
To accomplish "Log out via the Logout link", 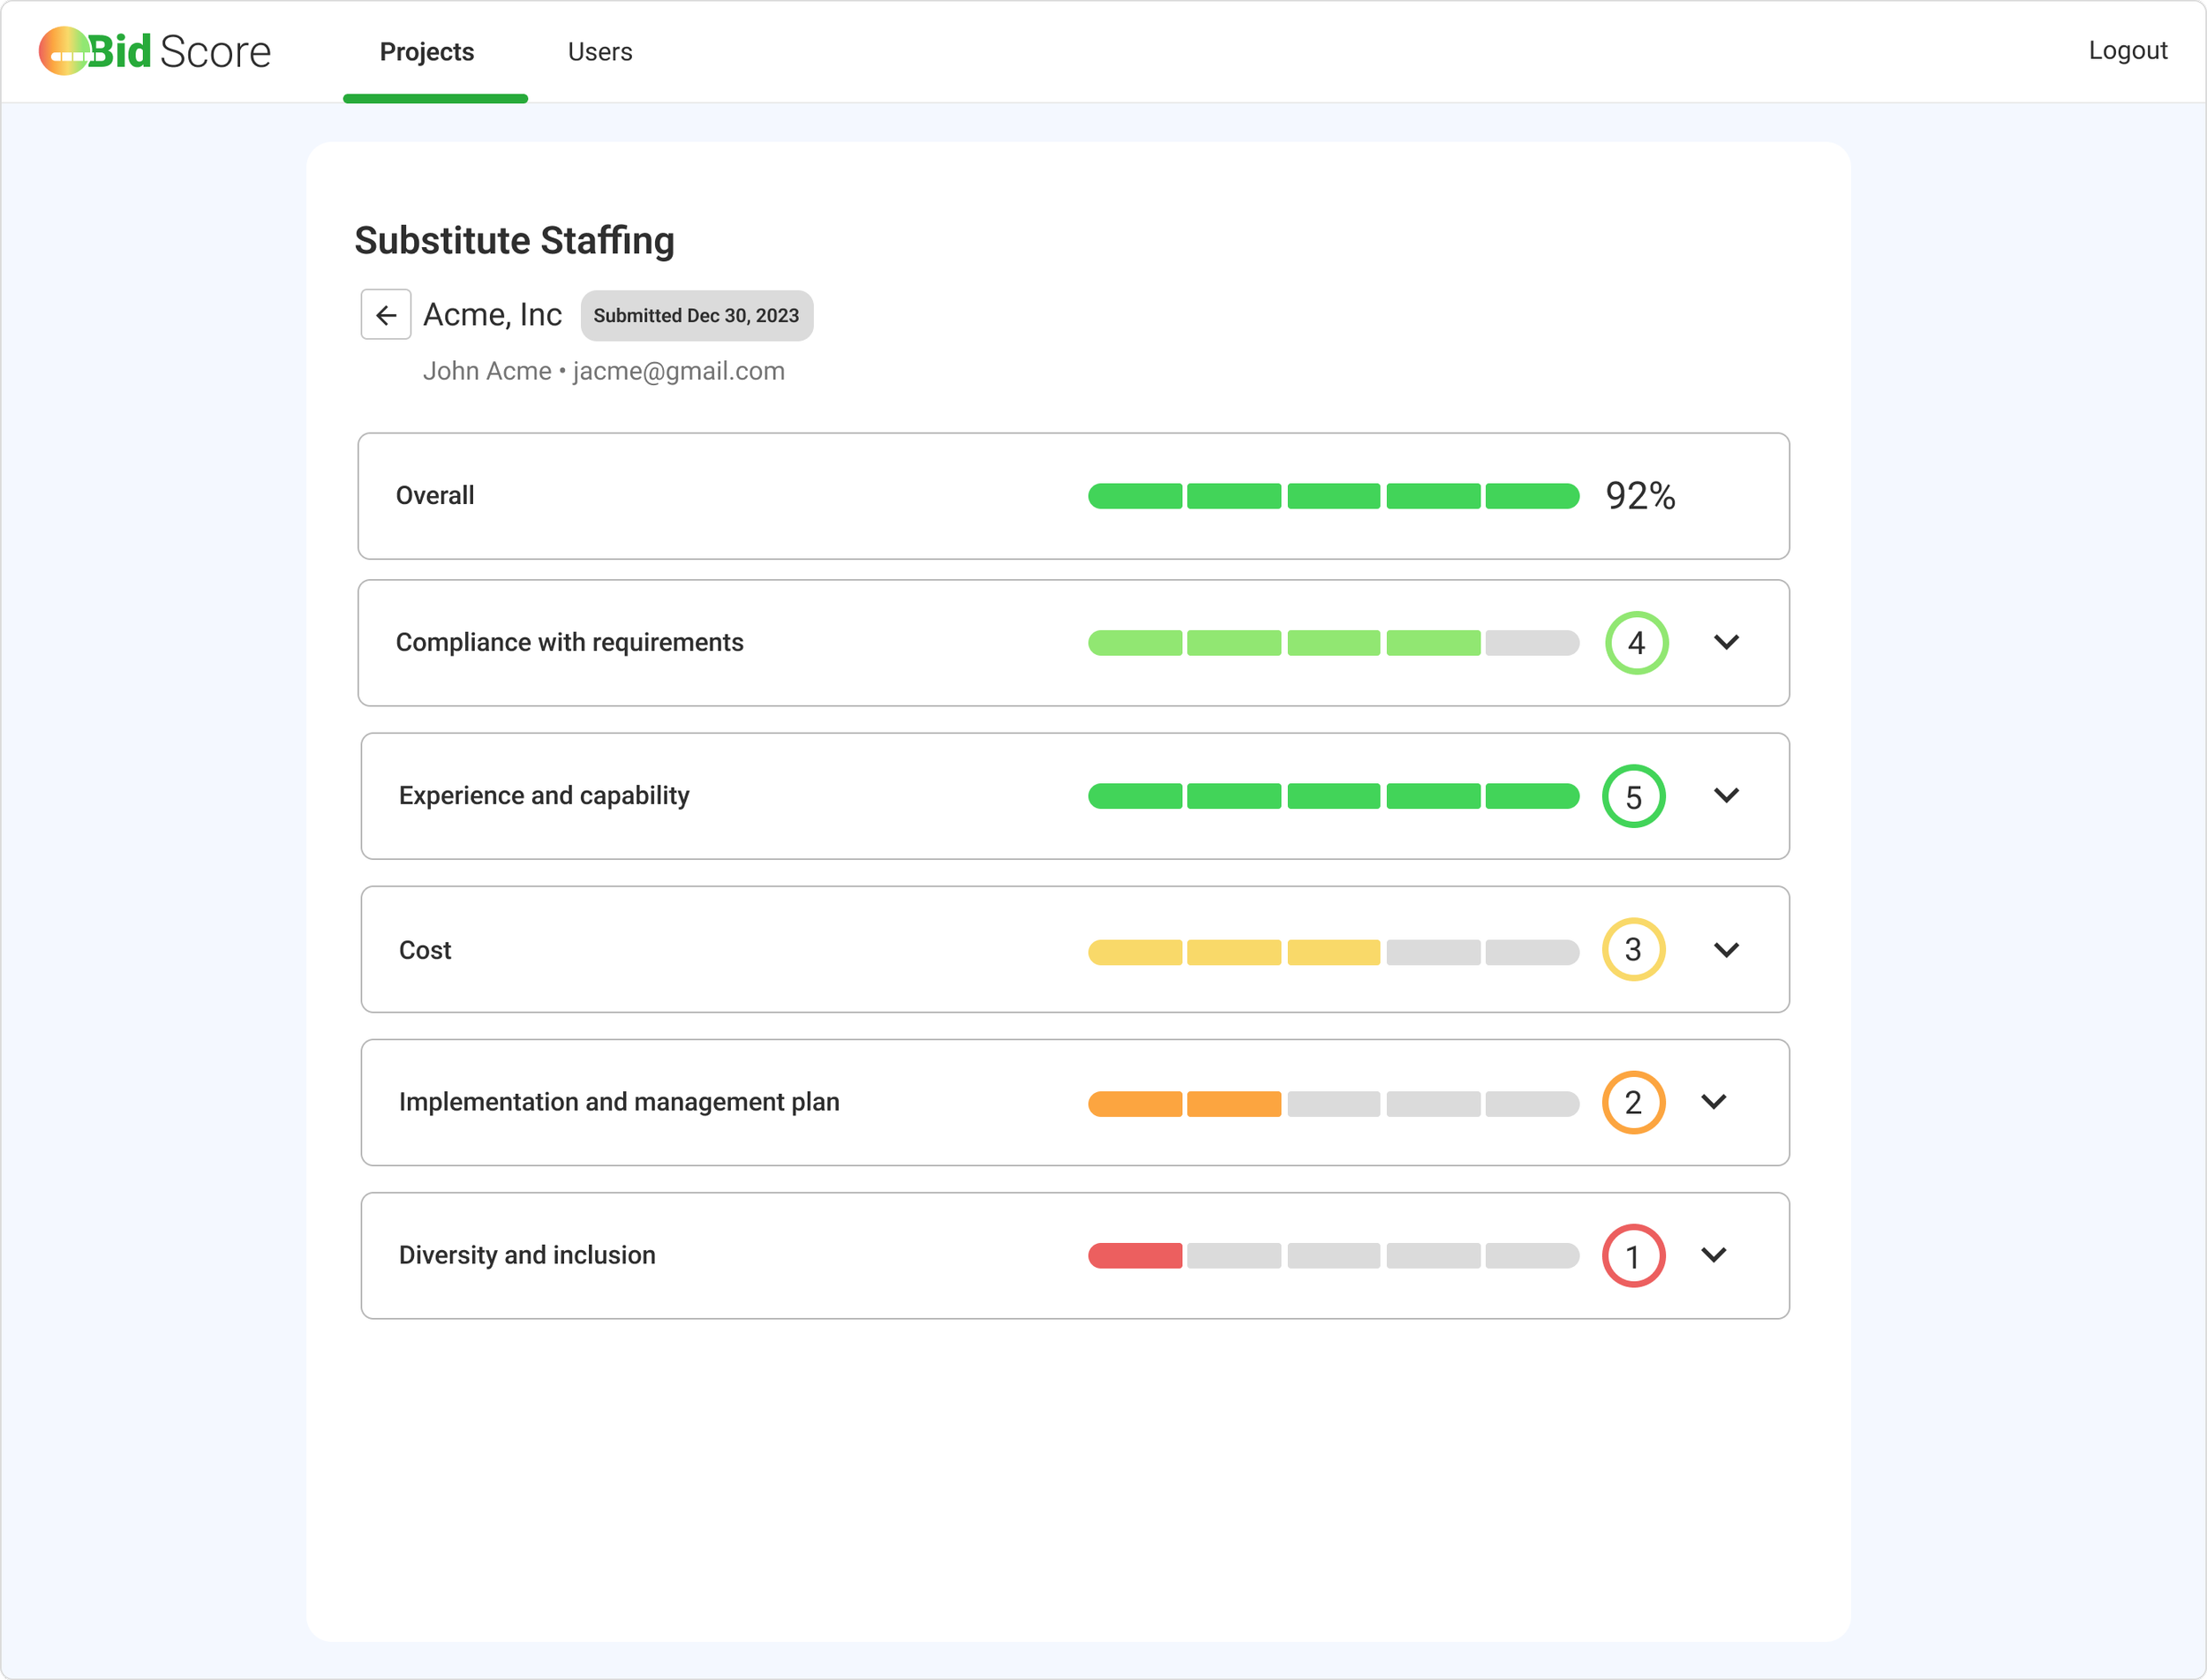I will [x=2127, y=50].
